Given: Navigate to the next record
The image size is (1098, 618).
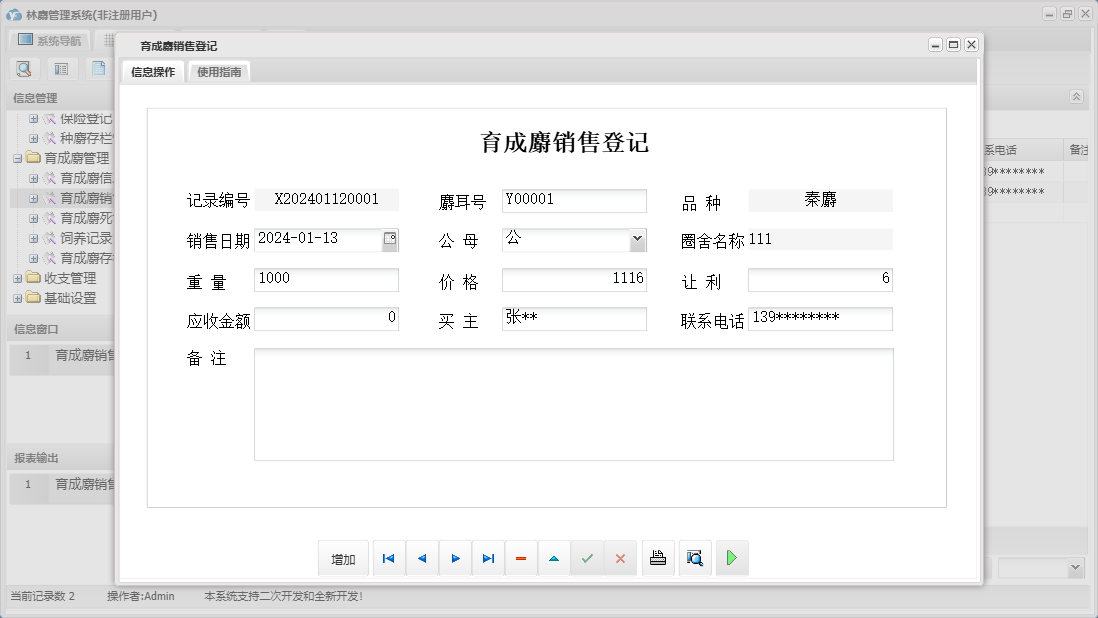Looking at the screenshot, I should point(455,558).
